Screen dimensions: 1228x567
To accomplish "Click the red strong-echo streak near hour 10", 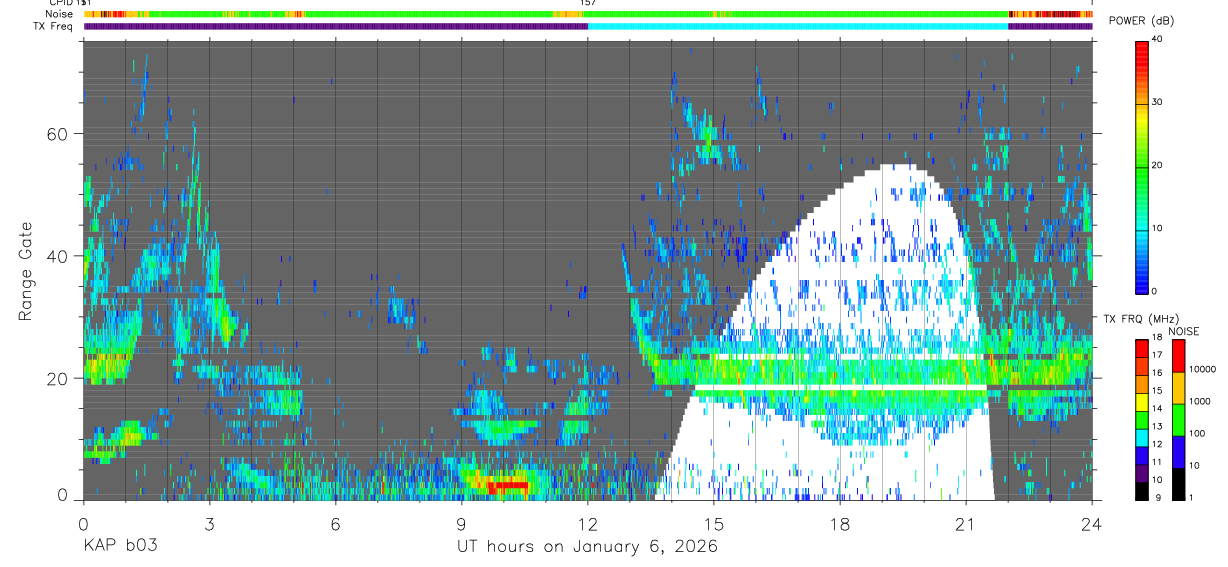I will click(508, 485).
